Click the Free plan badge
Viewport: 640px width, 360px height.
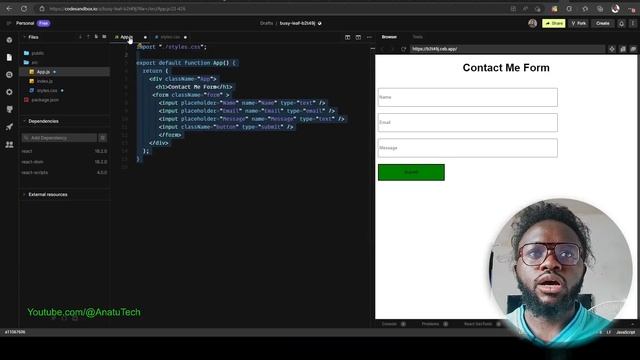click(44, 23)
